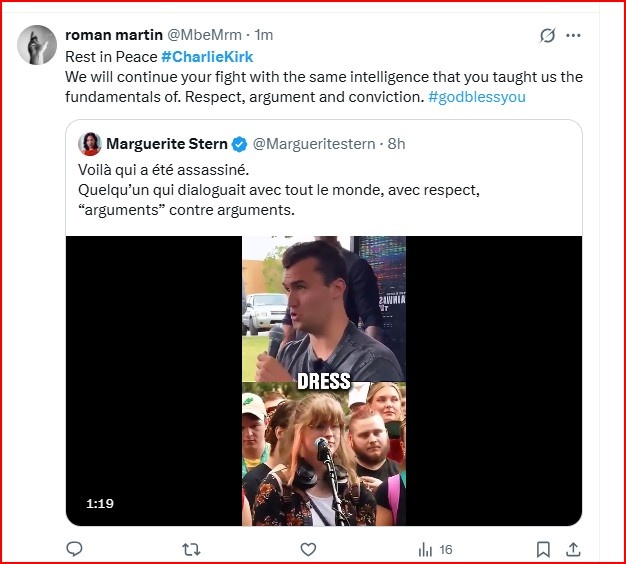Click the Grok icon on the post
The height and width of the screenshot is (564, 626).
547,36
